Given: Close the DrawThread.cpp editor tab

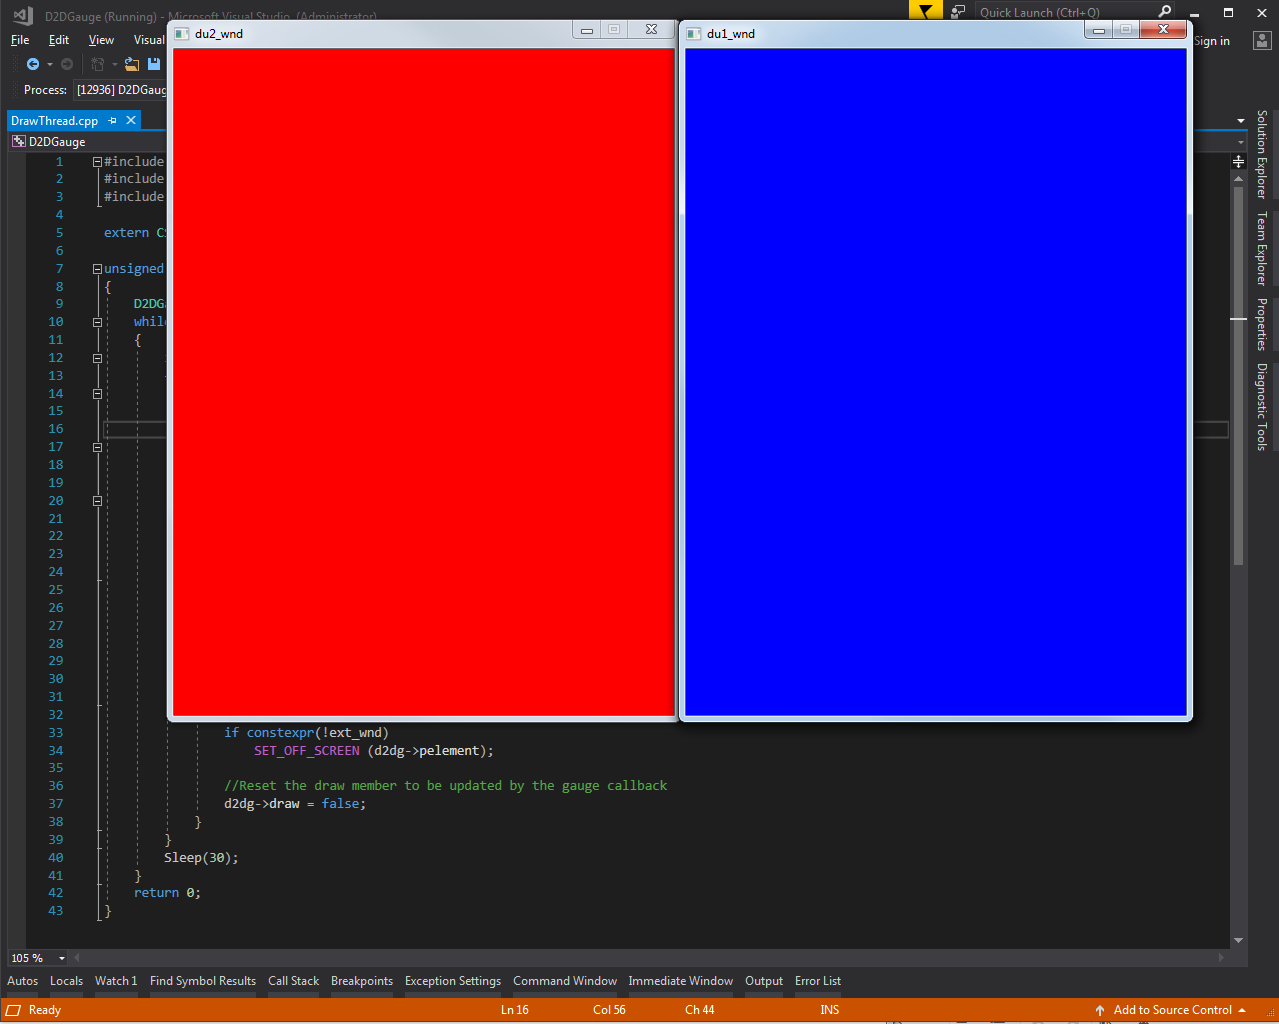Looking at the screenshot, I should tap(131, 121).
